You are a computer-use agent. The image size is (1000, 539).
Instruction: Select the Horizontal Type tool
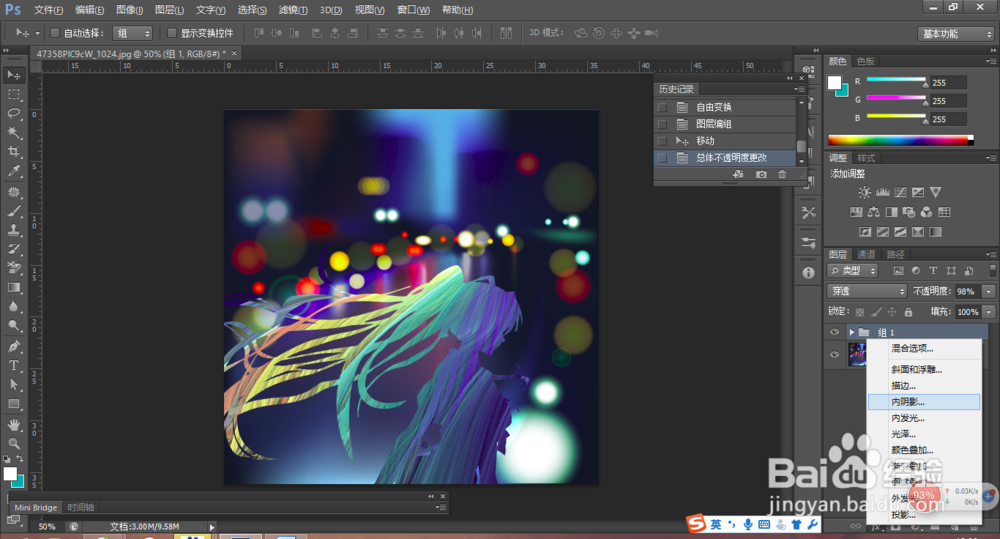[13, 365]
